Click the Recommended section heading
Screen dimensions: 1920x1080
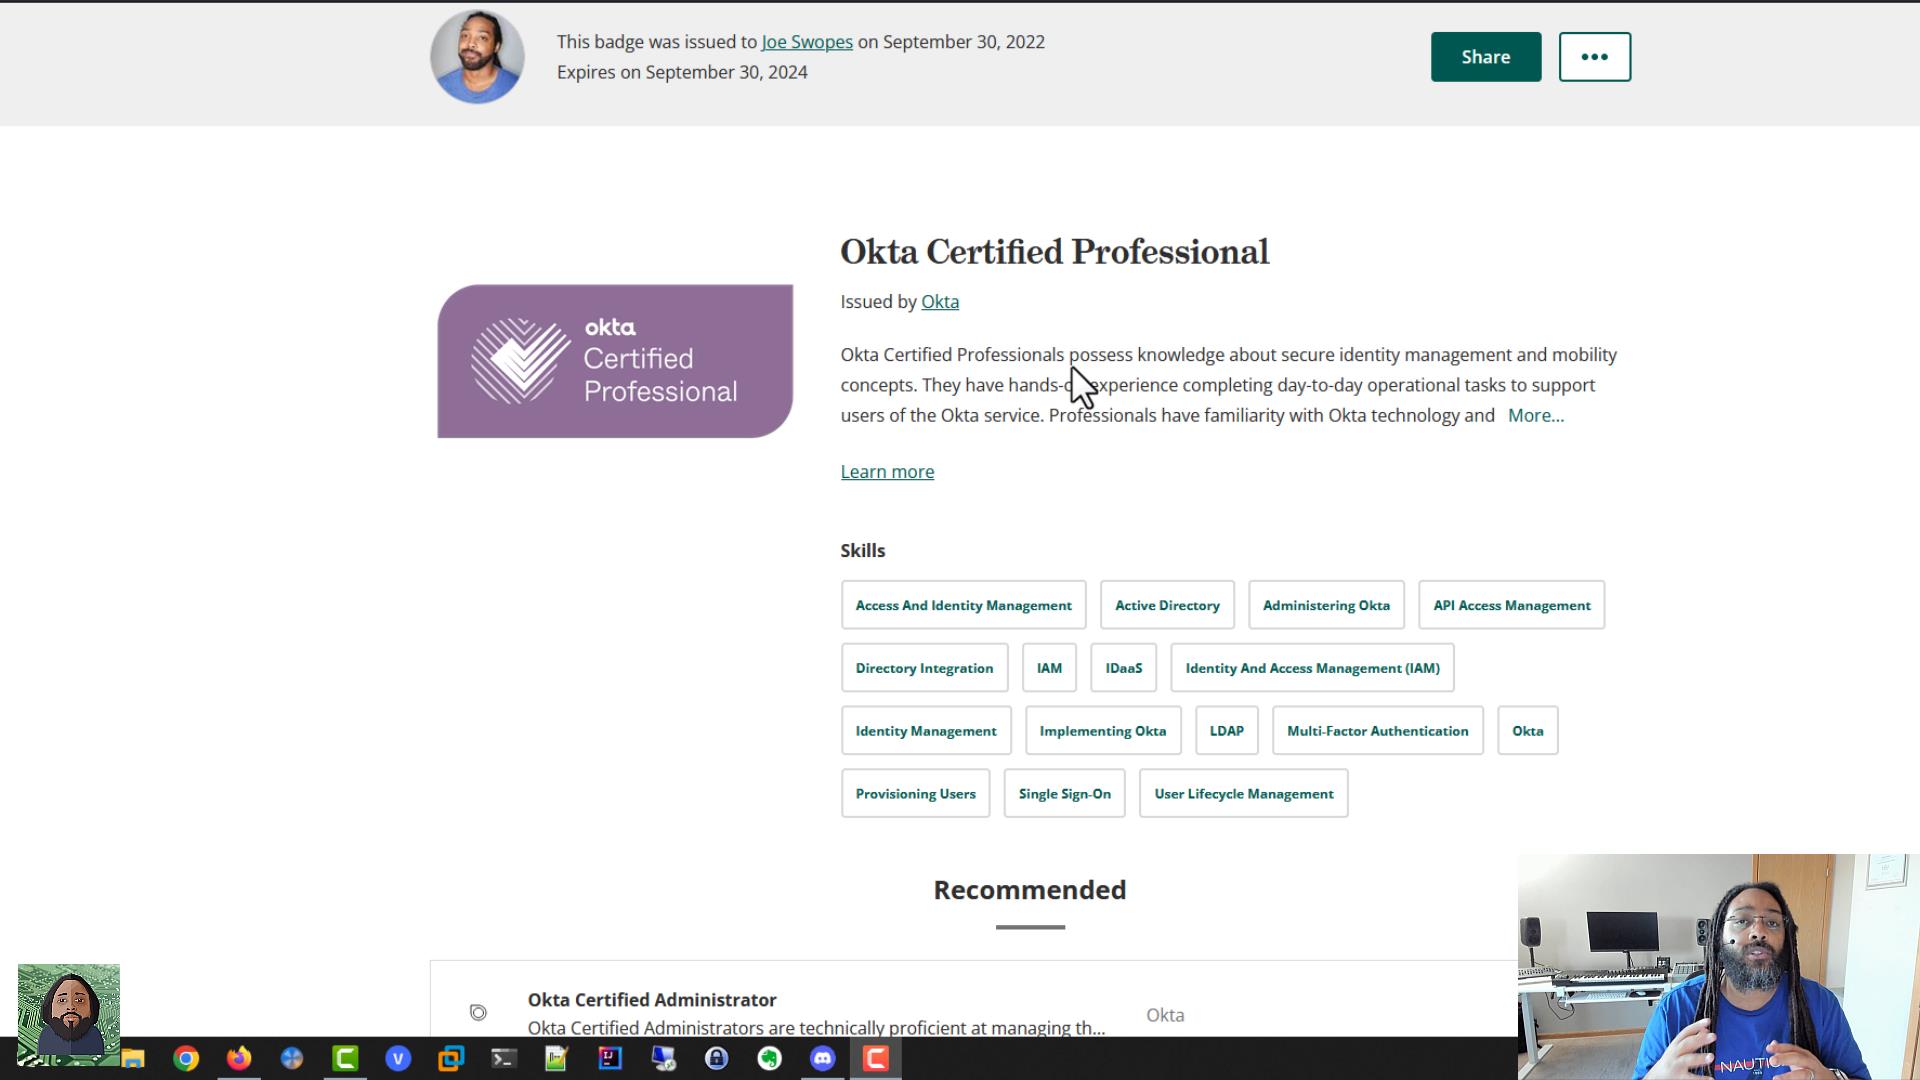(x=1030, y=890)
